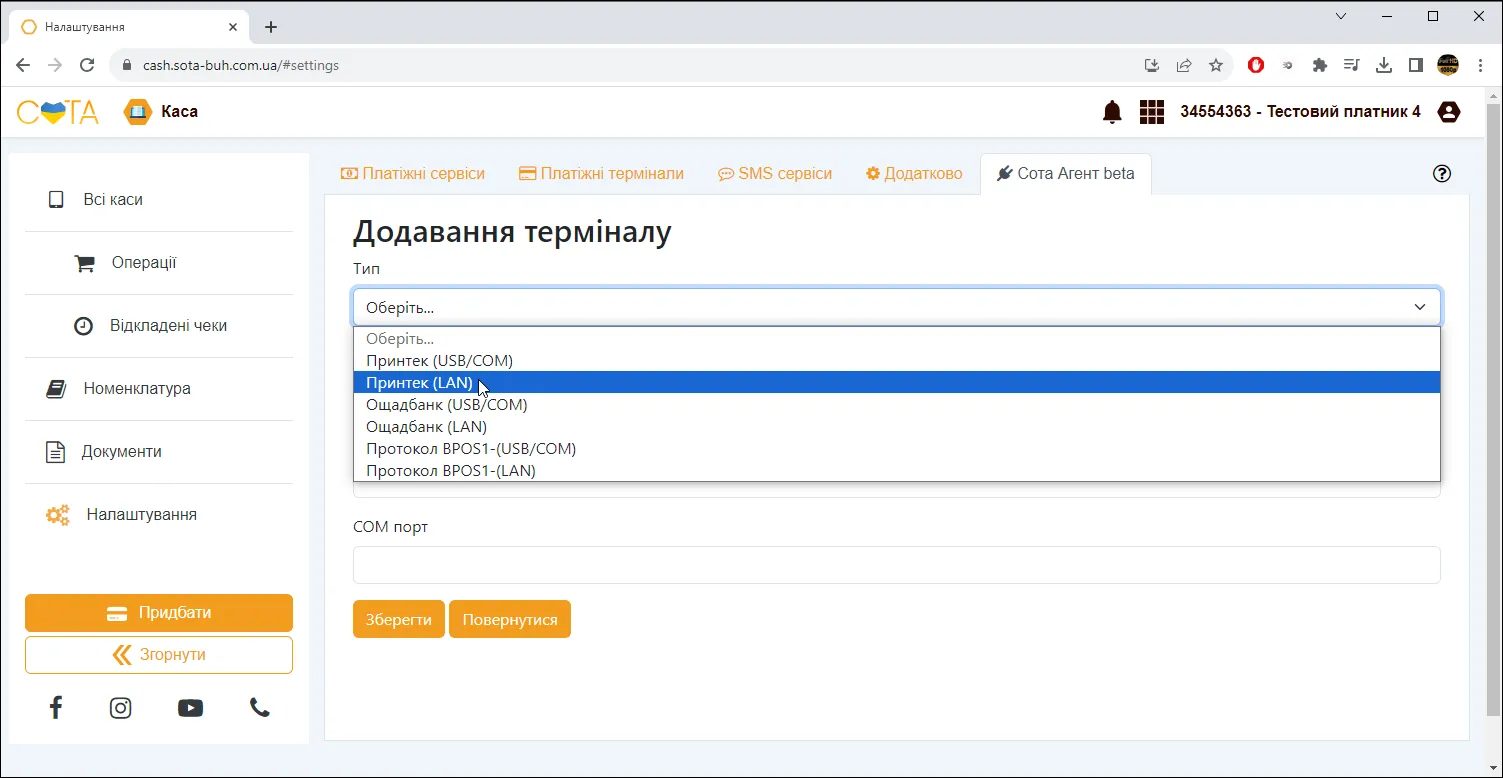The width and height of the screenshot is (1503, 778).
Task: Click the Повернутися button
Action: coord(510,619)
